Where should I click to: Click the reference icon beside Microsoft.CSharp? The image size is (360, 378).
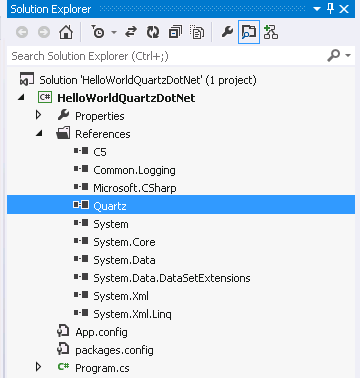pyautogui.click(x=81, y=187)
